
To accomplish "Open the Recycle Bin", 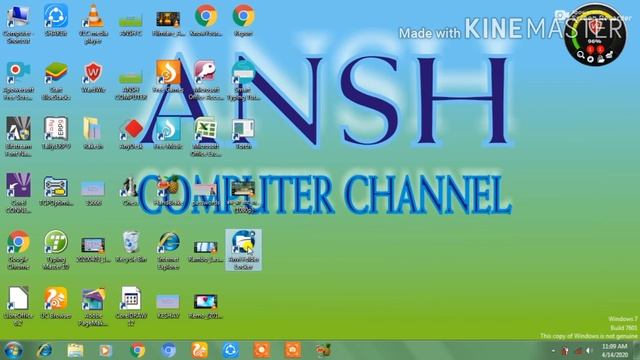I will click(x=131, y=247).
